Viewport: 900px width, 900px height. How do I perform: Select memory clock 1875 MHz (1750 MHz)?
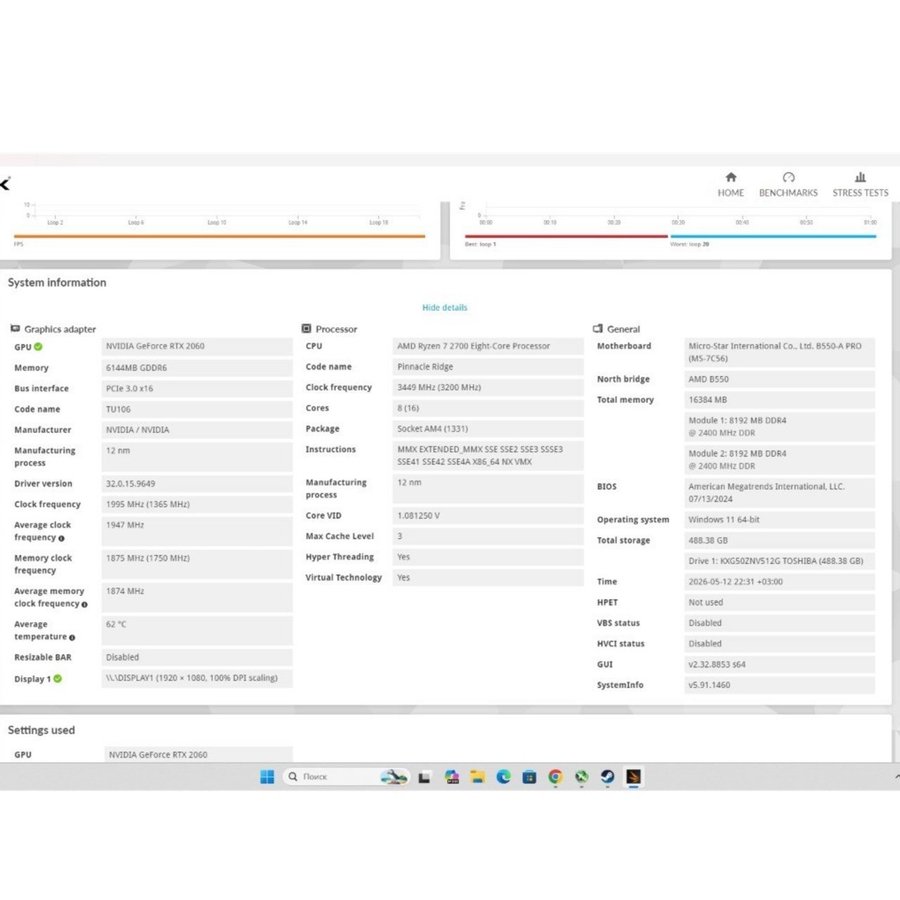coord(197,564)
